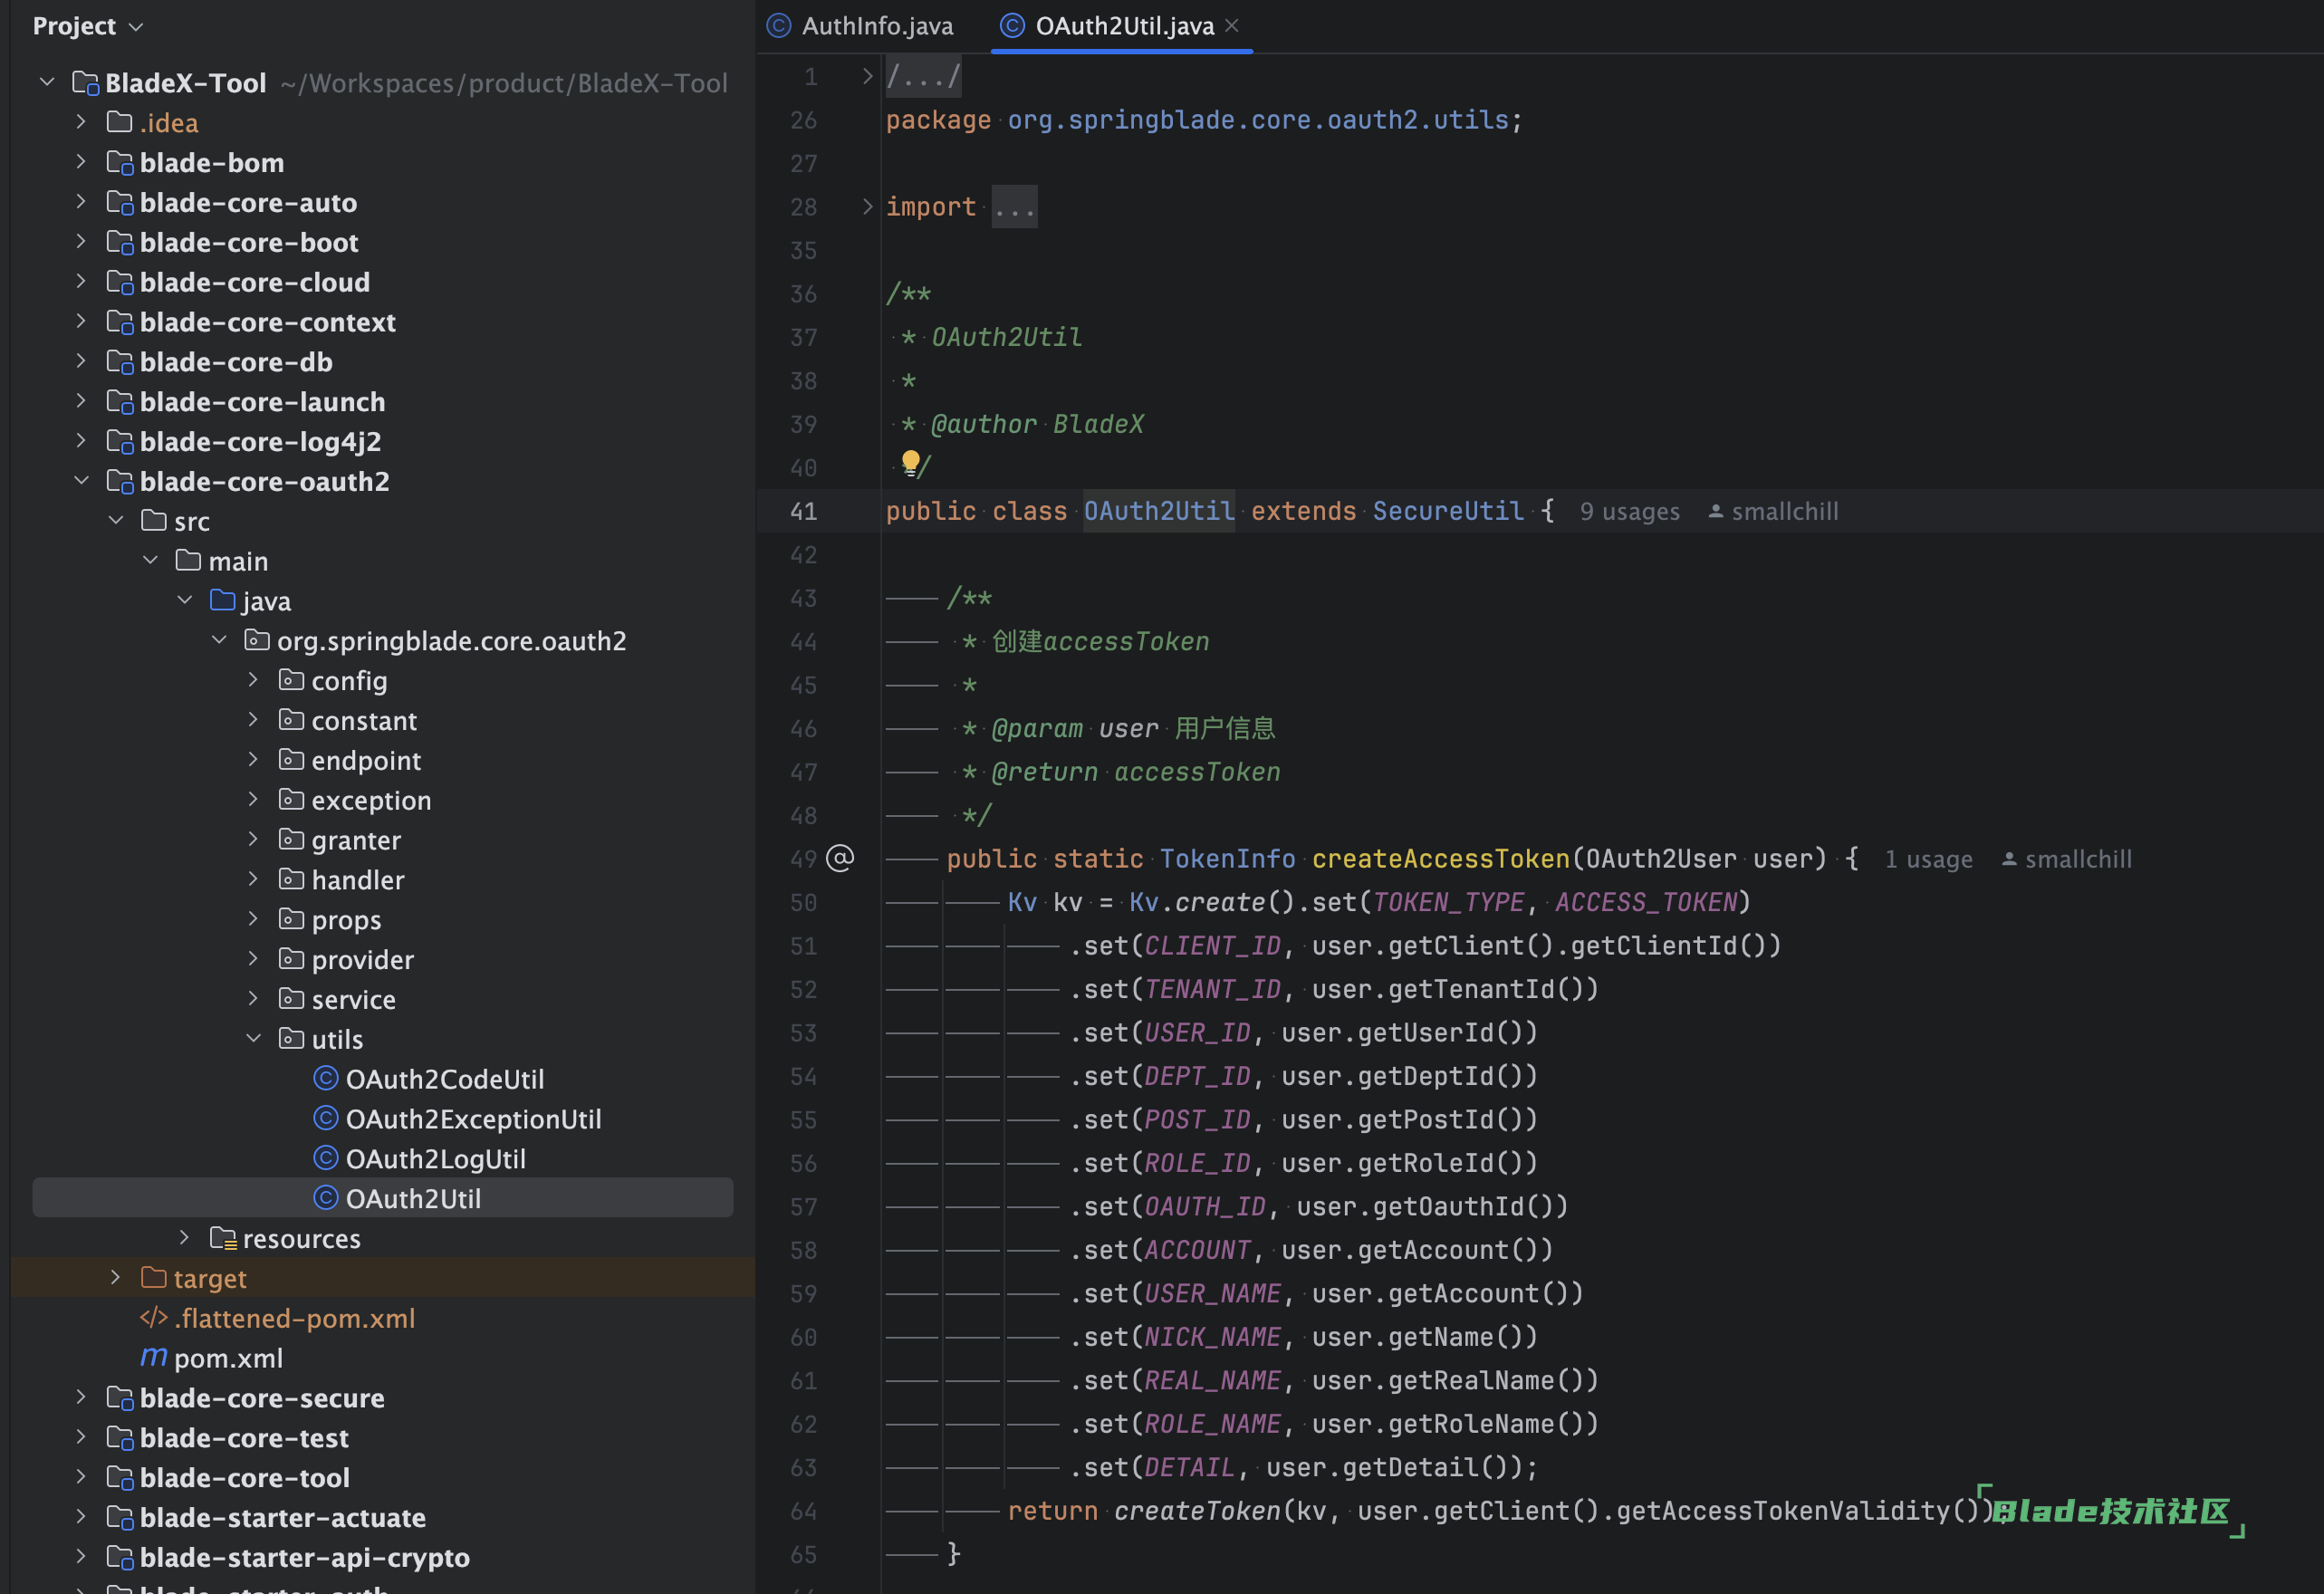Select the blade-core-cloud module icon
The height and width of the screenshot is (1594, 2324).
pyautogui.click(x=120, y=282)
